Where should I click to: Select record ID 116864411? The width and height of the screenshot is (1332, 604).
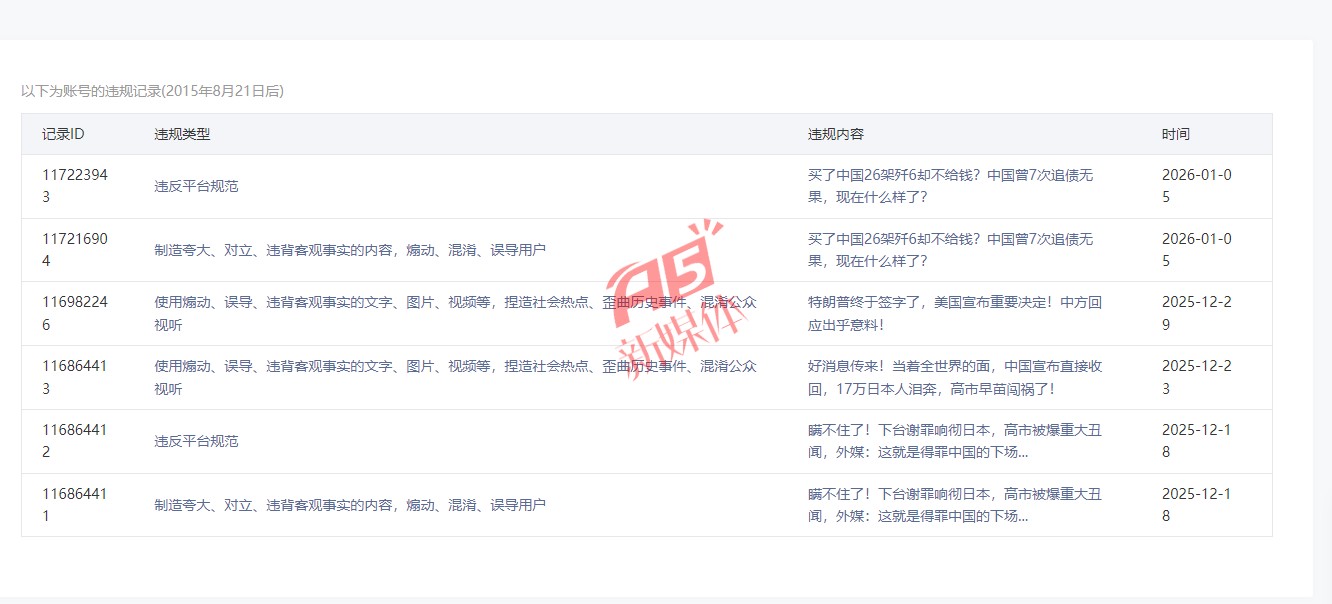[x=75, y=505]
